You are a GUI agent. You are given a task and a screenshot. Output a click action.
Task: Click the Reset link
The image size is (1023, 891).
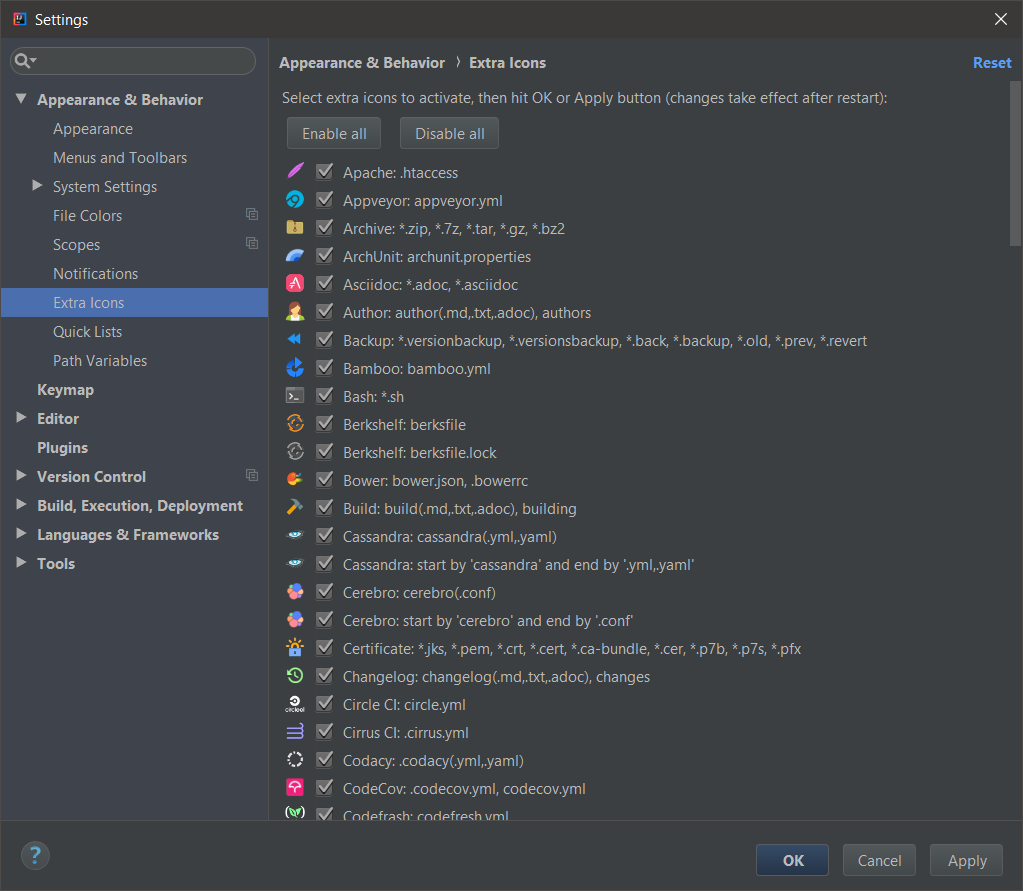point(992,63)
